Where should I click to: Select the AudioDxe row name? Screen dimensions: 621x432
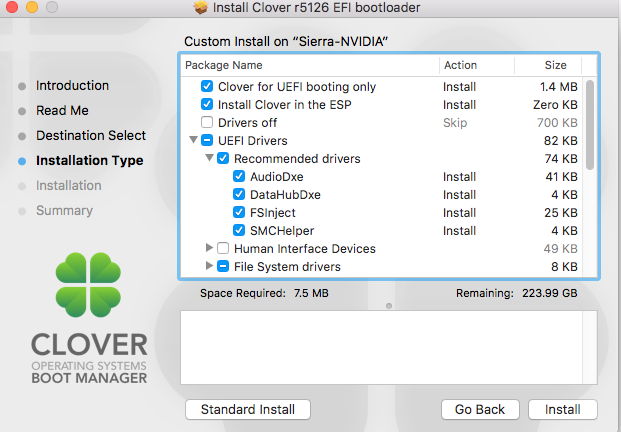point(276,176)
